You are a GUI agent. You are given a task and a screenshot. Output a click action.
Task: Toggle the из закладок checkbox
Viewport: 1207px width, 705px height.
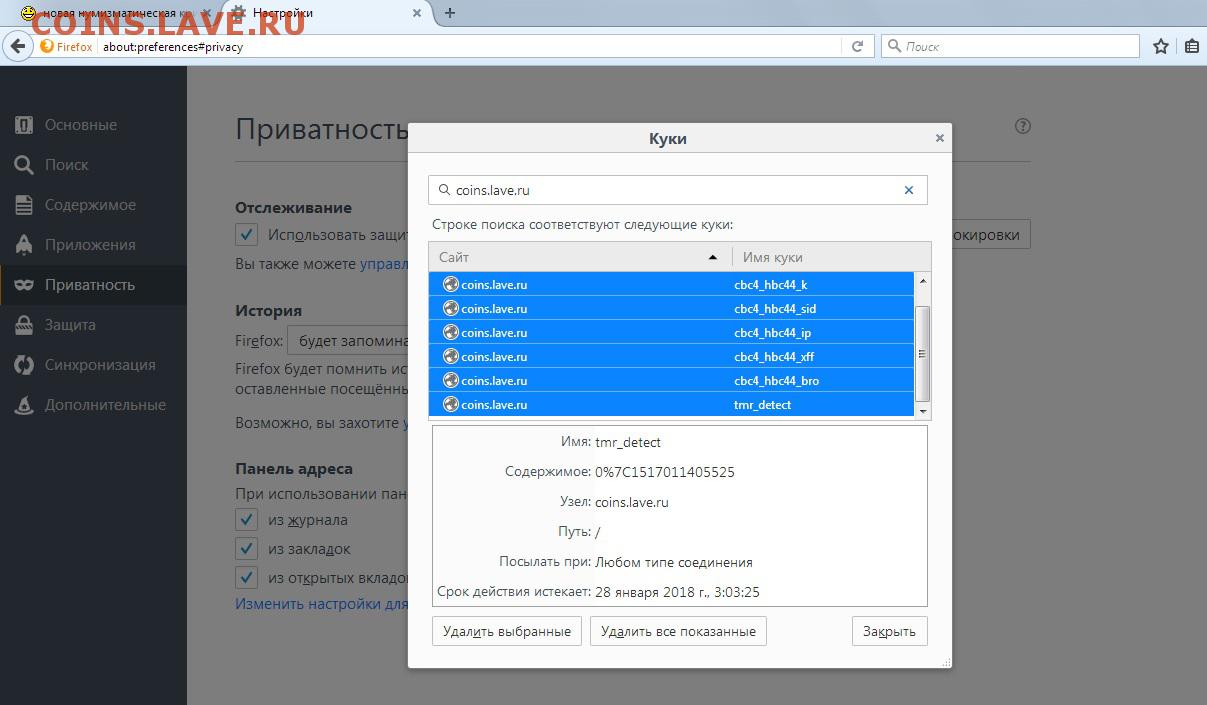246,549
